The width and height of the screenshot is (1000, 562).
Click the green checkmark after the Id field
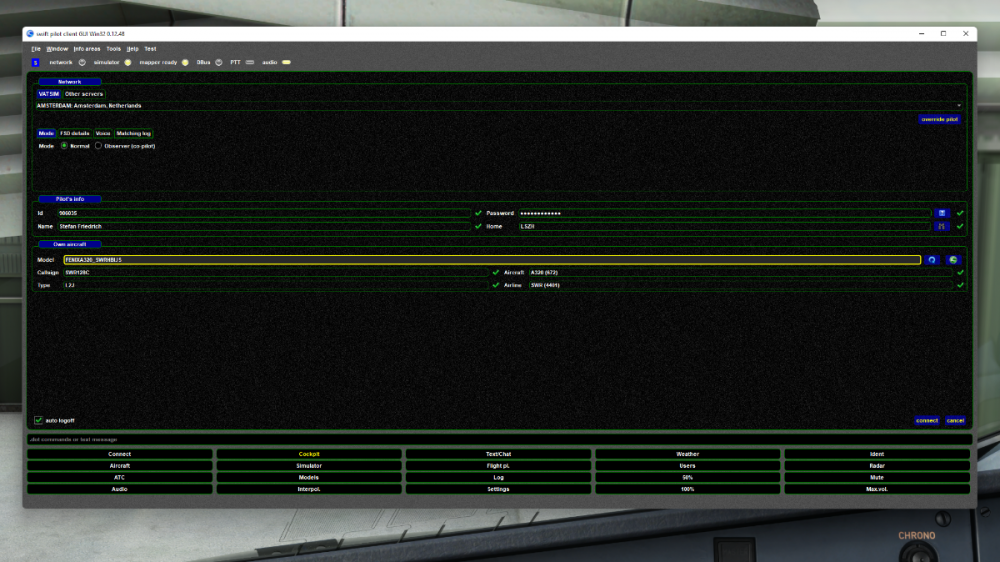[478, 213]
